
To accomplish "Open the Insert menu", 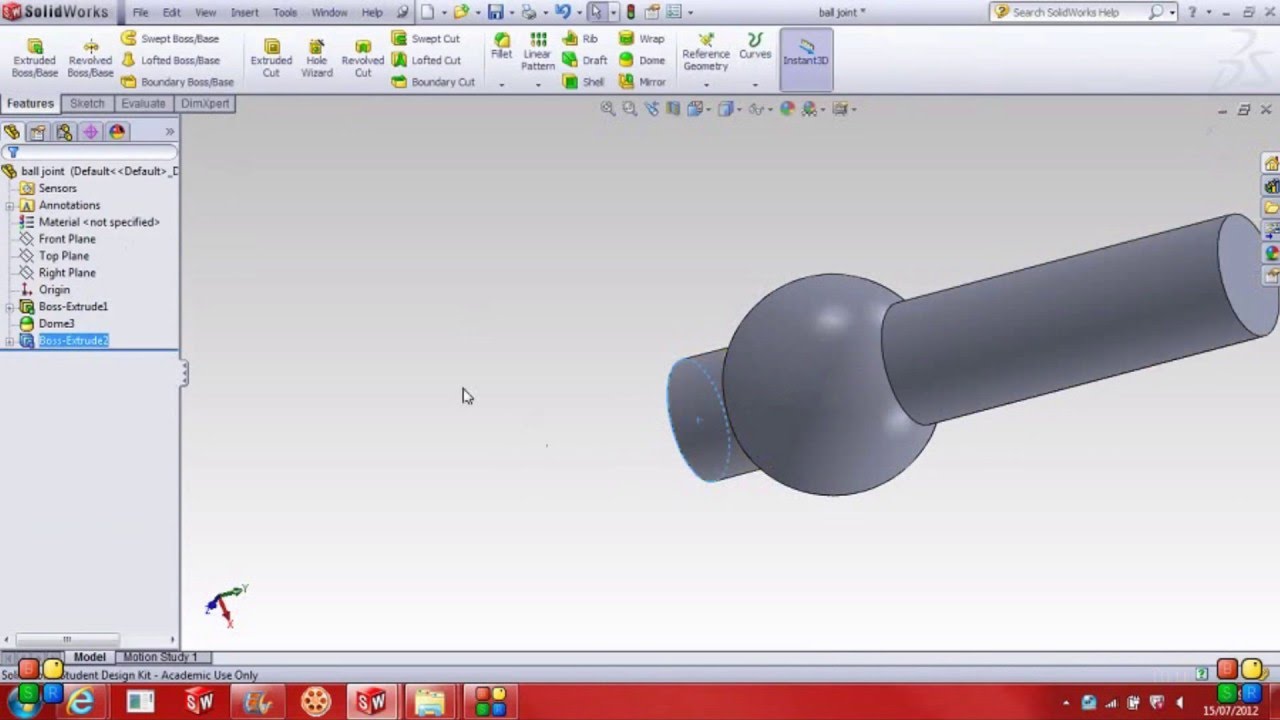I will tap(245, 12).
